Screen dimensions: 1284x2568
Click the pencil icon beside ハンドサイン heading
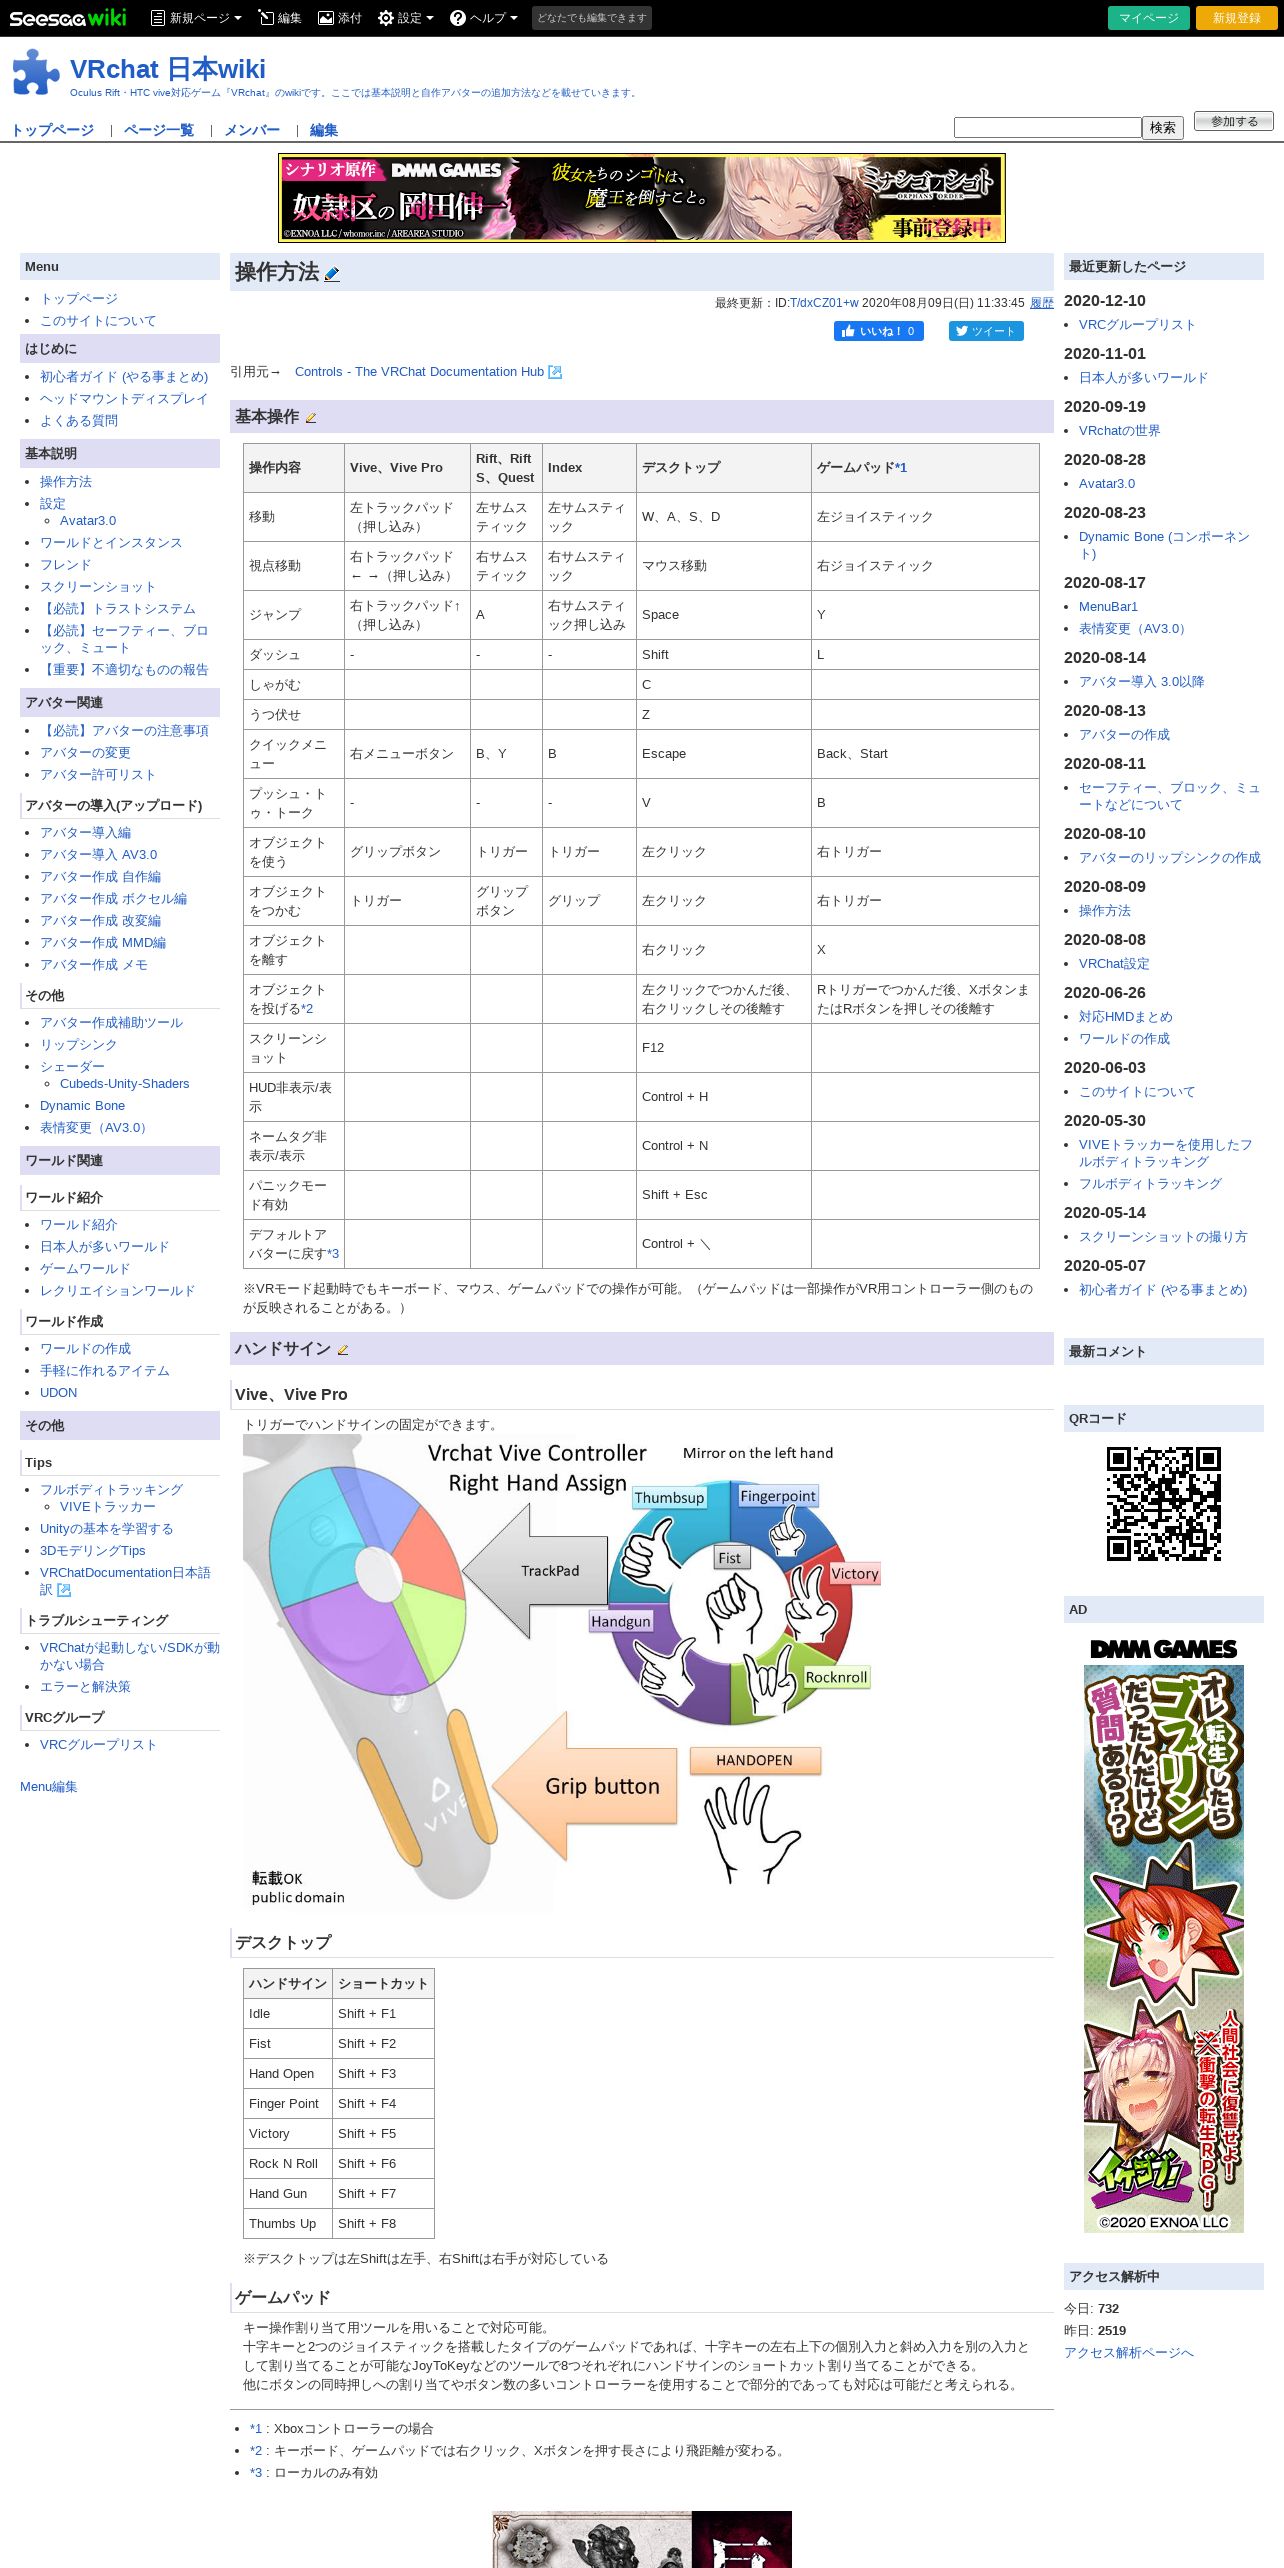tap(343, 1350)
